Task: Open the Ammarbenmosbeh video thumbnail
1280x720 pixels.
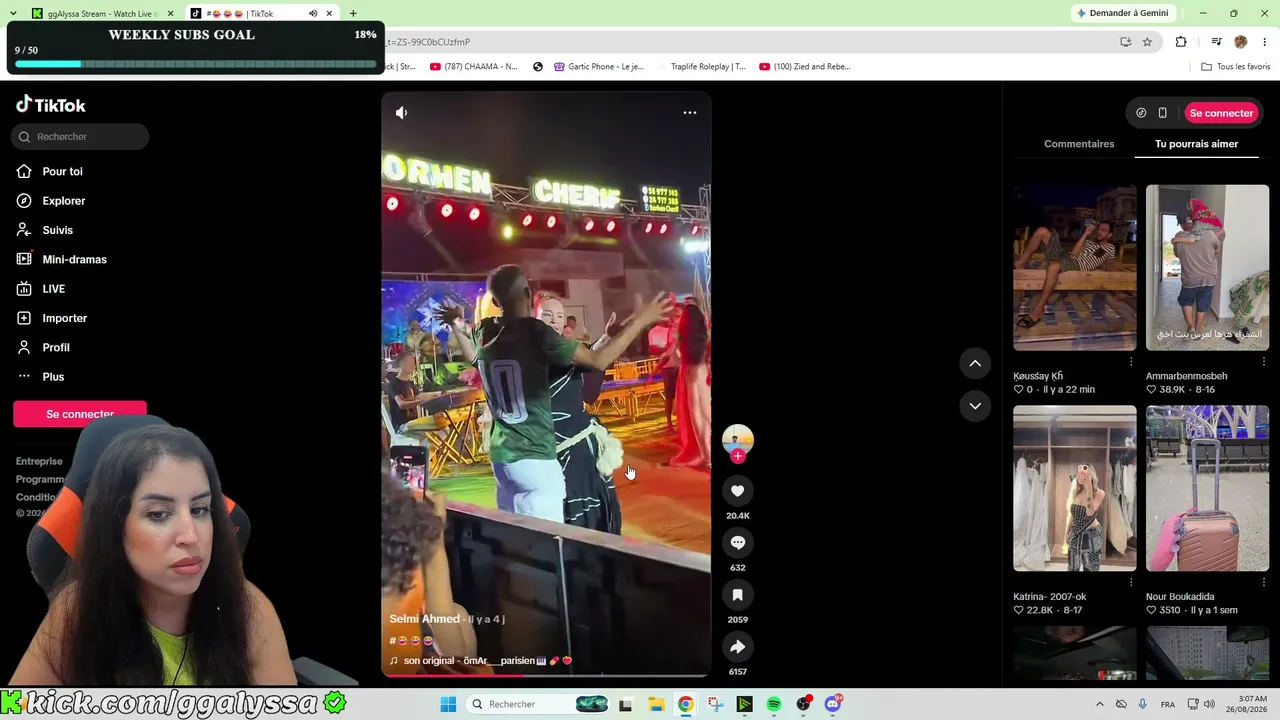Action: coord(1207,268)
